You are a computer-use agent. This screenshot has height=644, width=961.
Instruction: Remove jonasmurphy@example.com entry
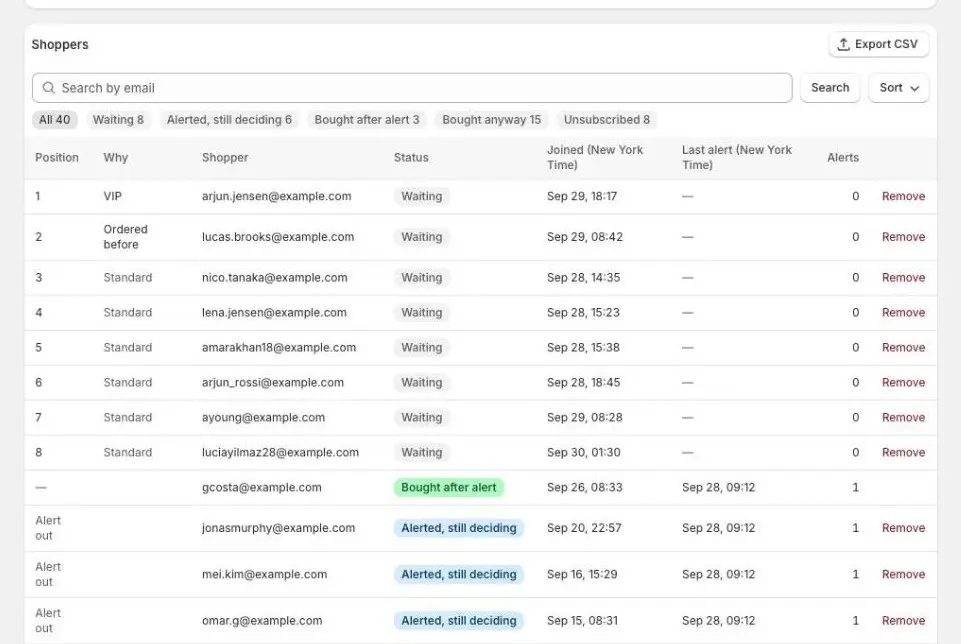tap(903, 528)
